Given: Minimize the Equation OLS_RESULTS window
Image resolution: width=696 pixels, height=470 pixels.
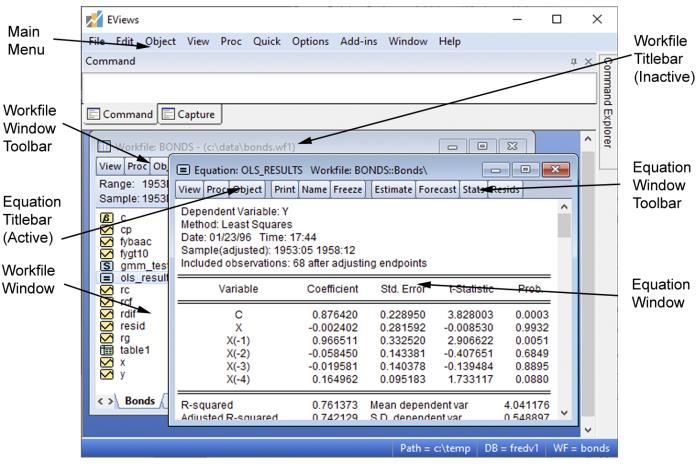Looking at the screenshot, I should coord(496,170).
